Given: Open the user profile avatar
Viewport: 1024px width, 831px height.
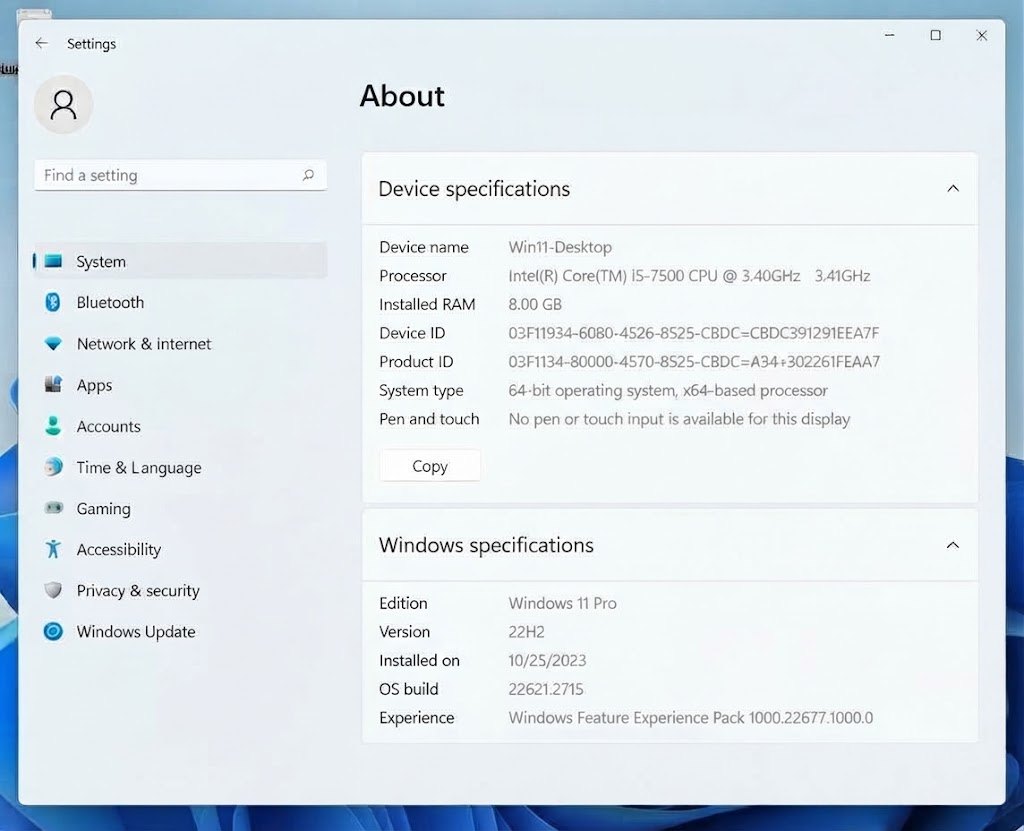Looking at the screenshot, I should (x=63, y=105).
